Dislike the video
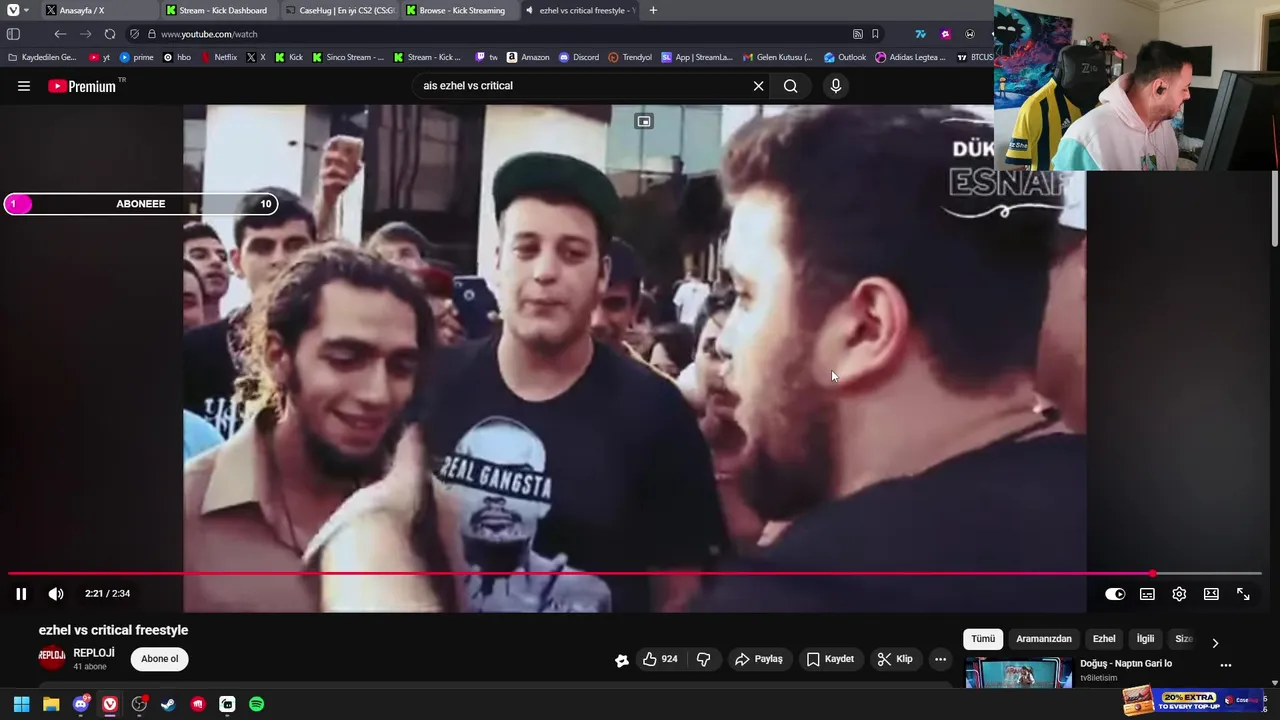This screenshot has width=1280, height=720. tap(703, 659)
